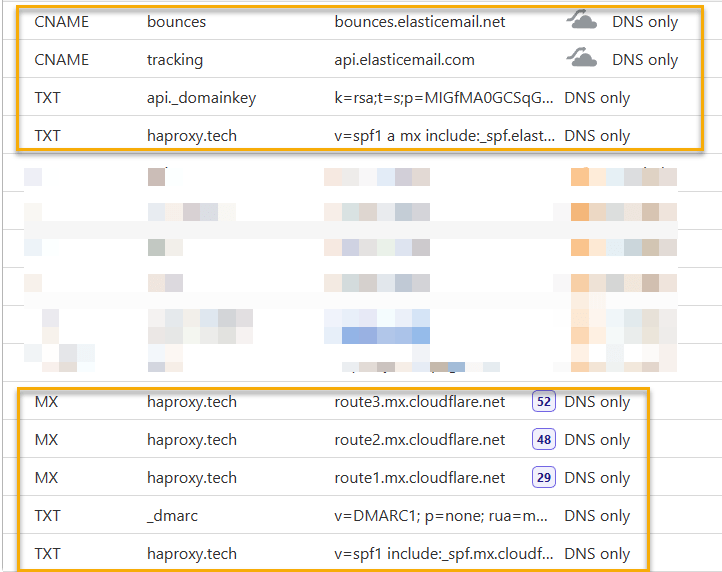Click 'api._domainkey' record name

point(201,98)
